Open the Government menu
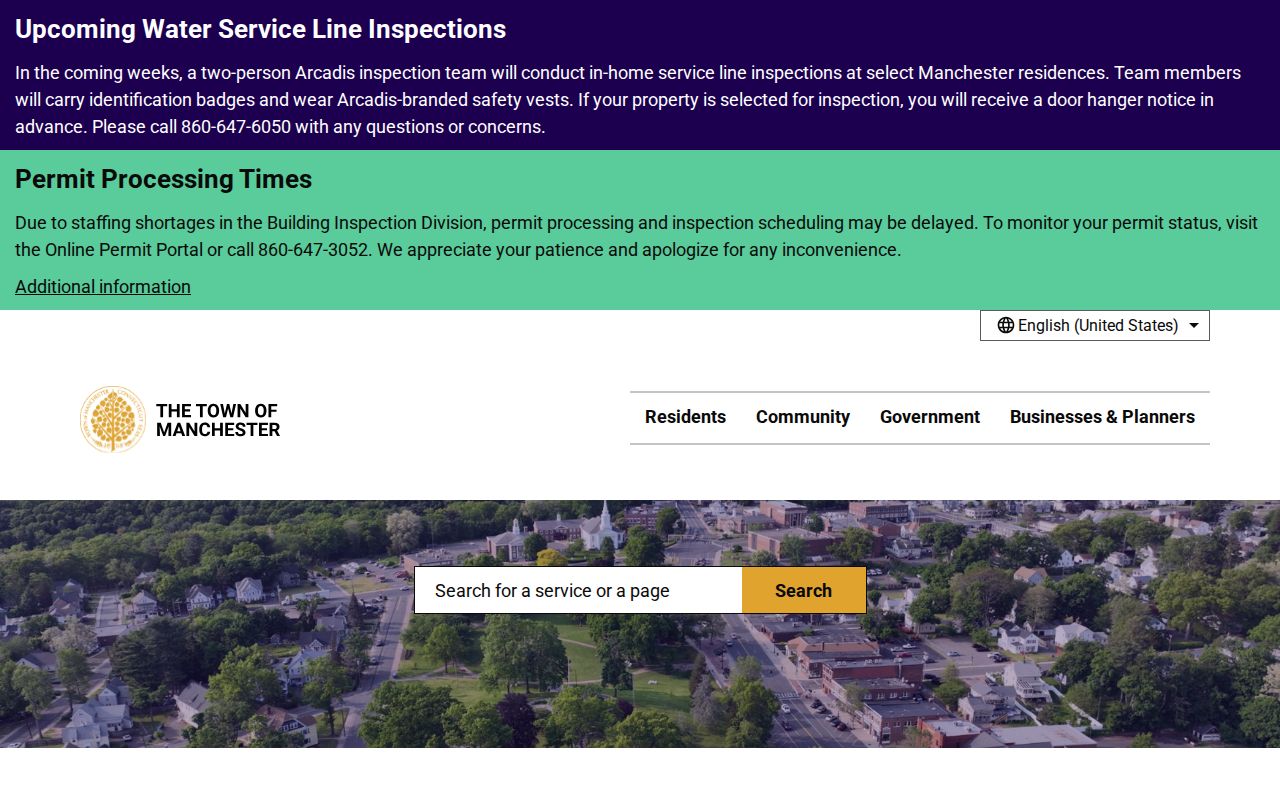This screenshot has height=800, width=1280. click(x=930, y=417)
